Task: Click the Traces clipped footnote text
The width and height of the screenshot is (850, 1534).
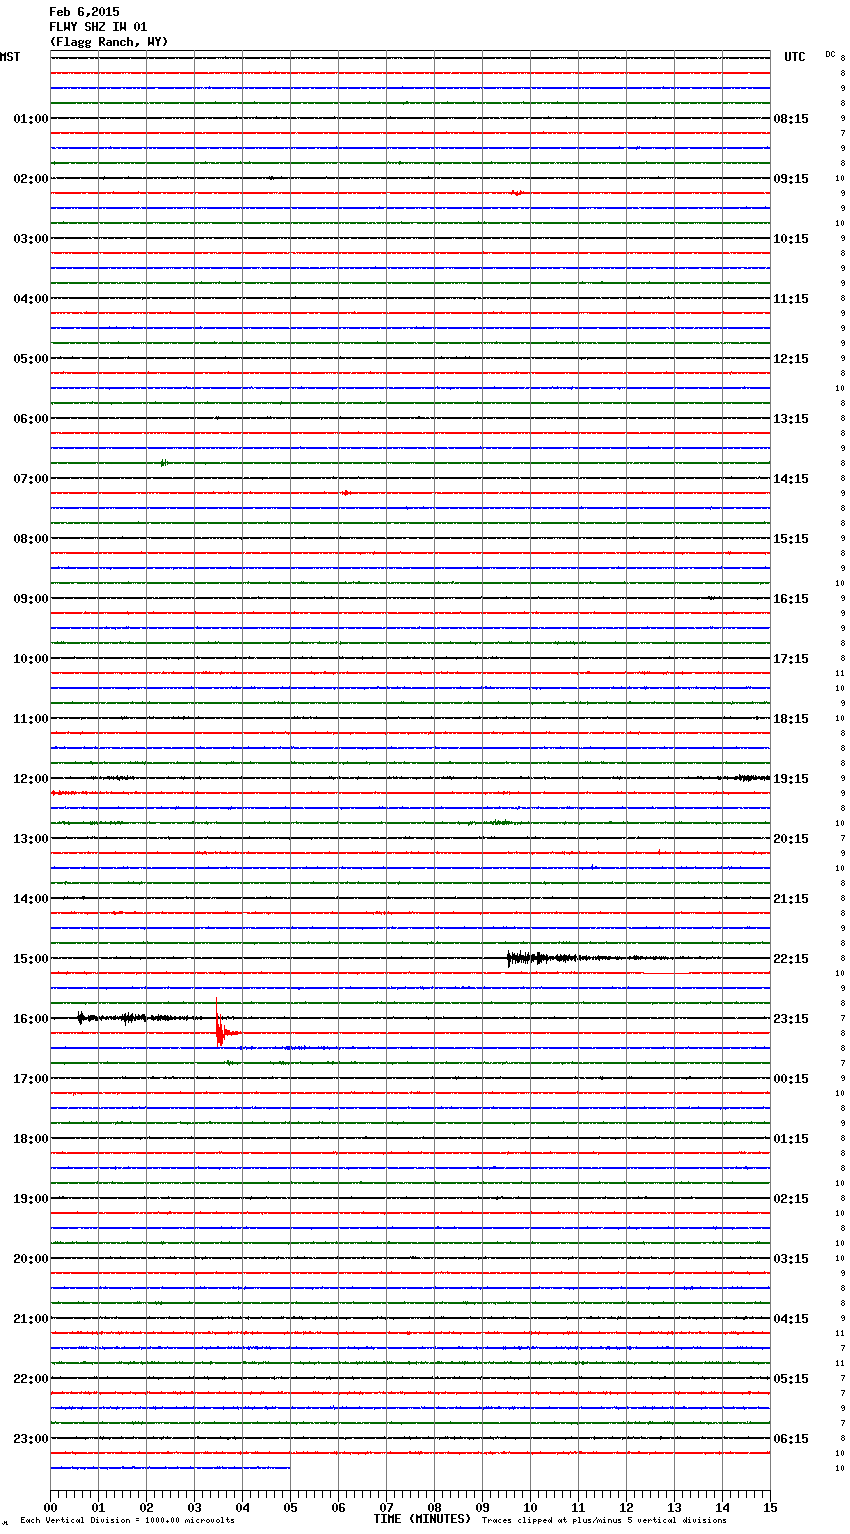Action: click(604, 1520)
